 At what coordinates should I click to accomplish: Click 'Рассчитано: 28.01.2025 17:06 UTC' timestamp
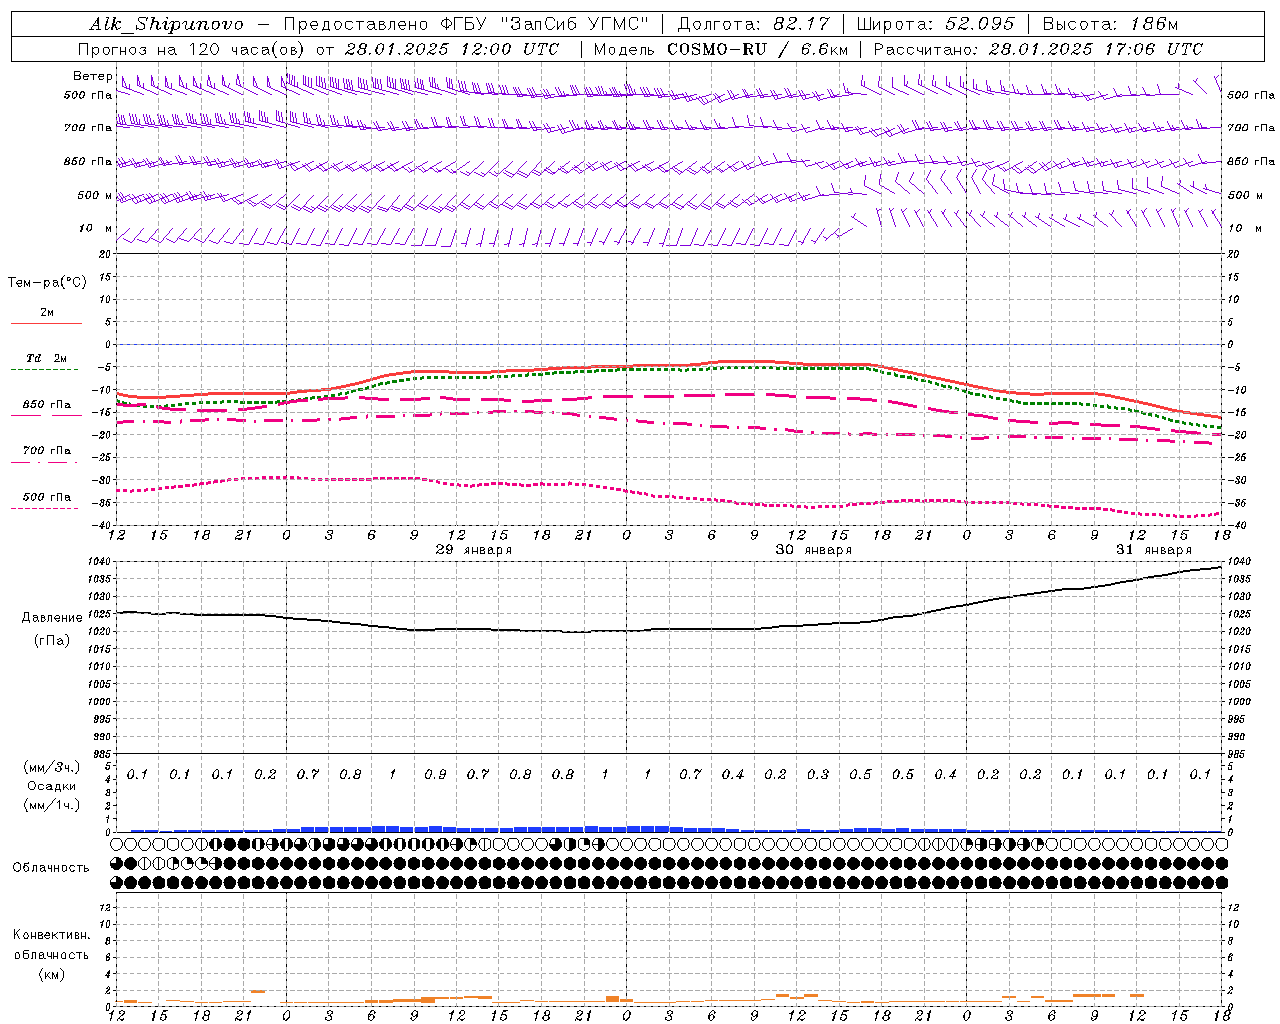click(1038, 49)
